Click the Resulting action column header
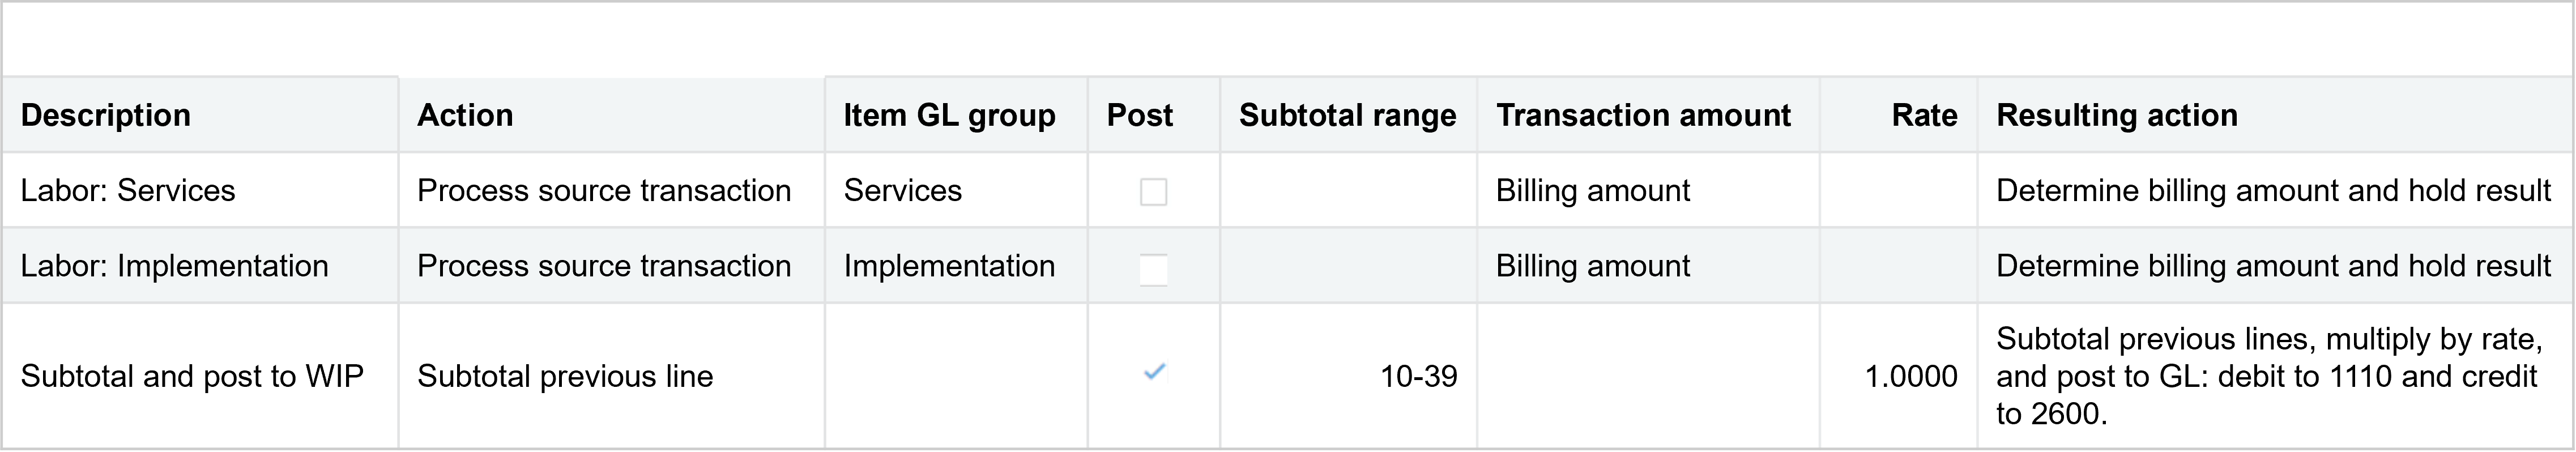 [2117, 115]
